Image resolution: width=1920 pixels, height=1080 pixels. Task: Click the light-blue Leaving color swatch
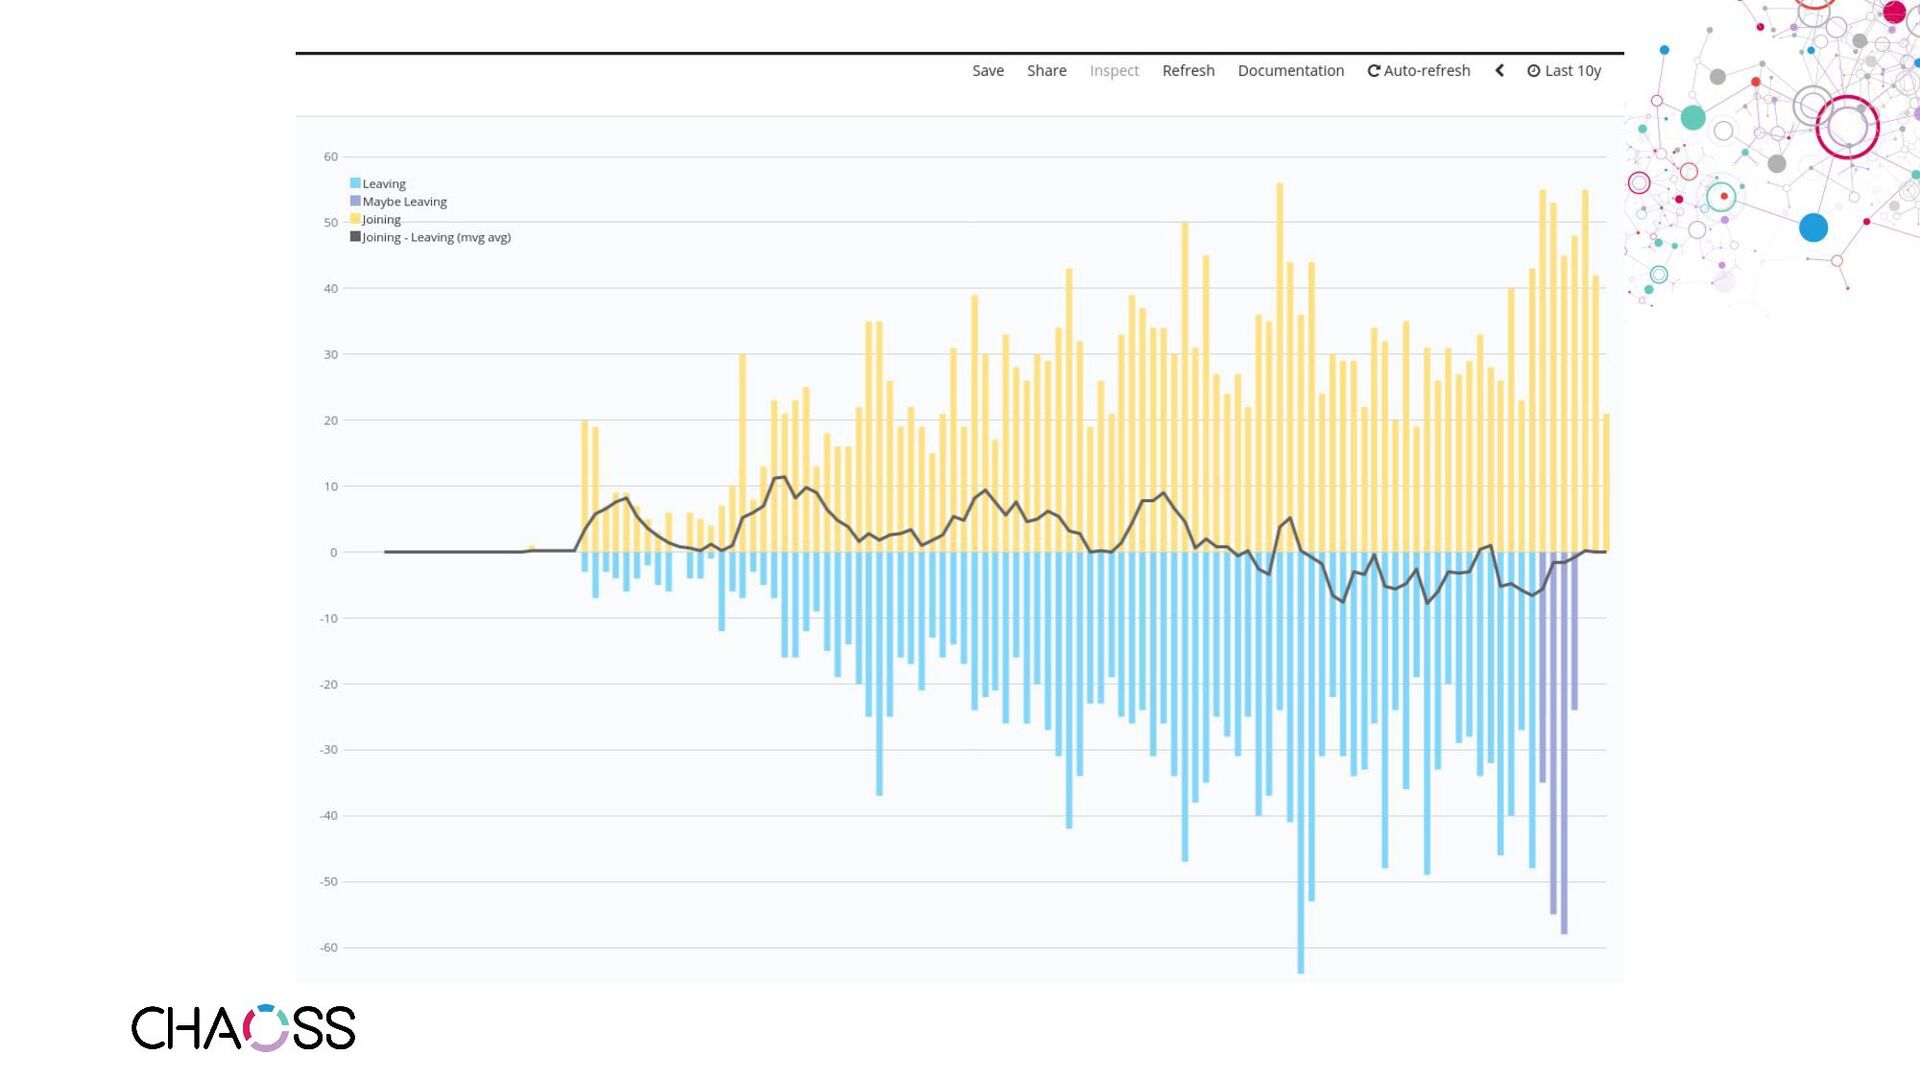(x=355, y=183)
